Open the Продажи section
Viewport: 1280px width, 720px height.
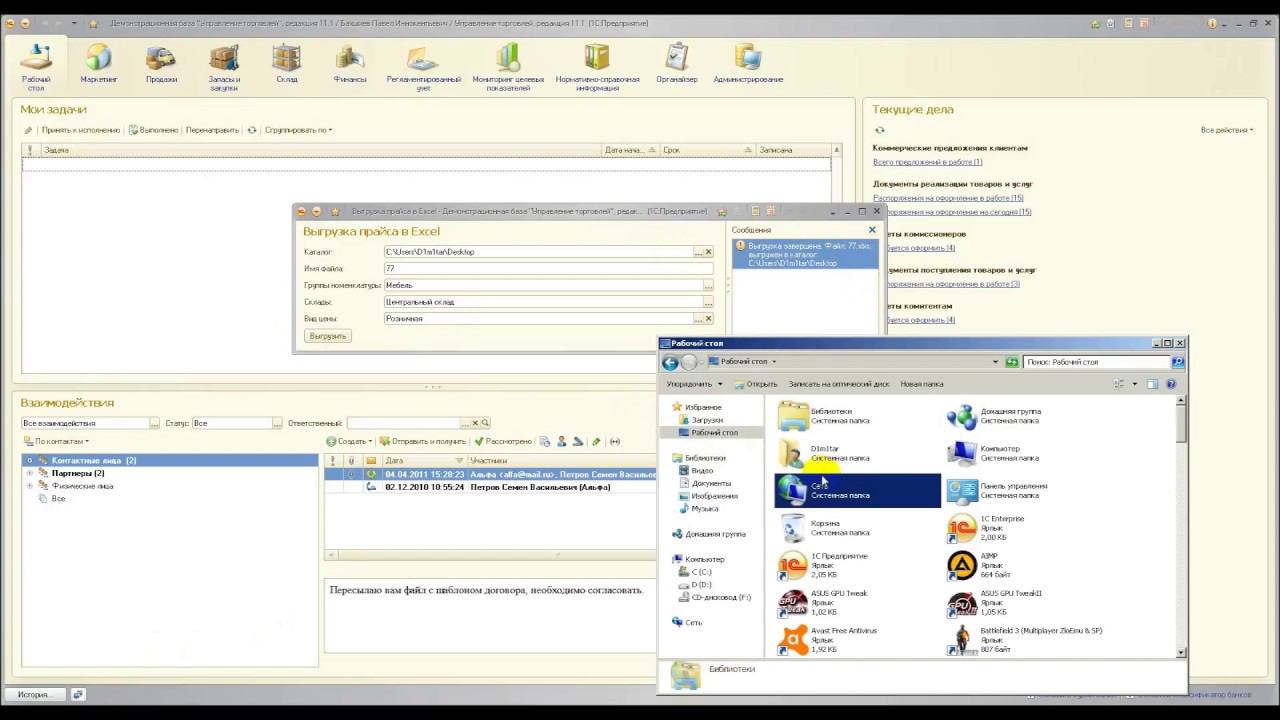tap(161, 66)
